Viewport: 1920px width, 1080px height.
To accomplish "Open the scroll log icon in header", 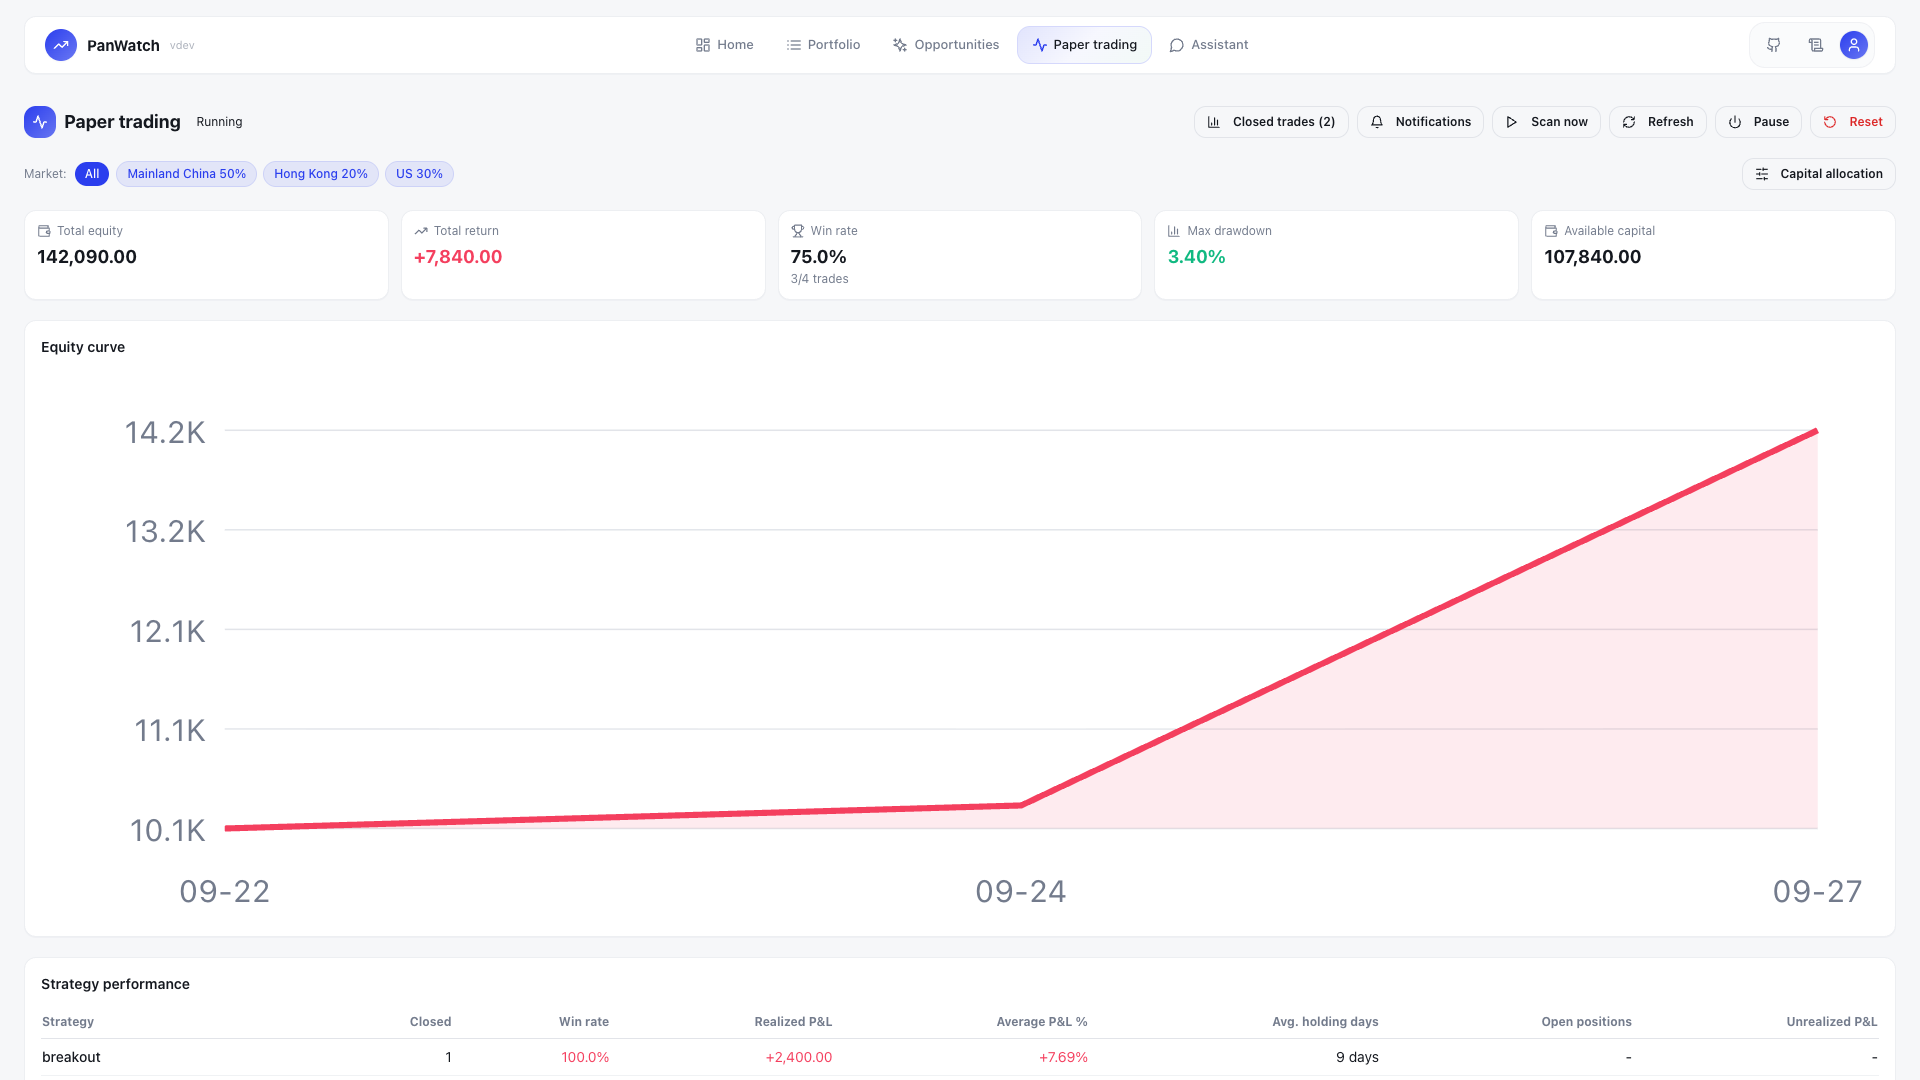I will coord(1815,45).
